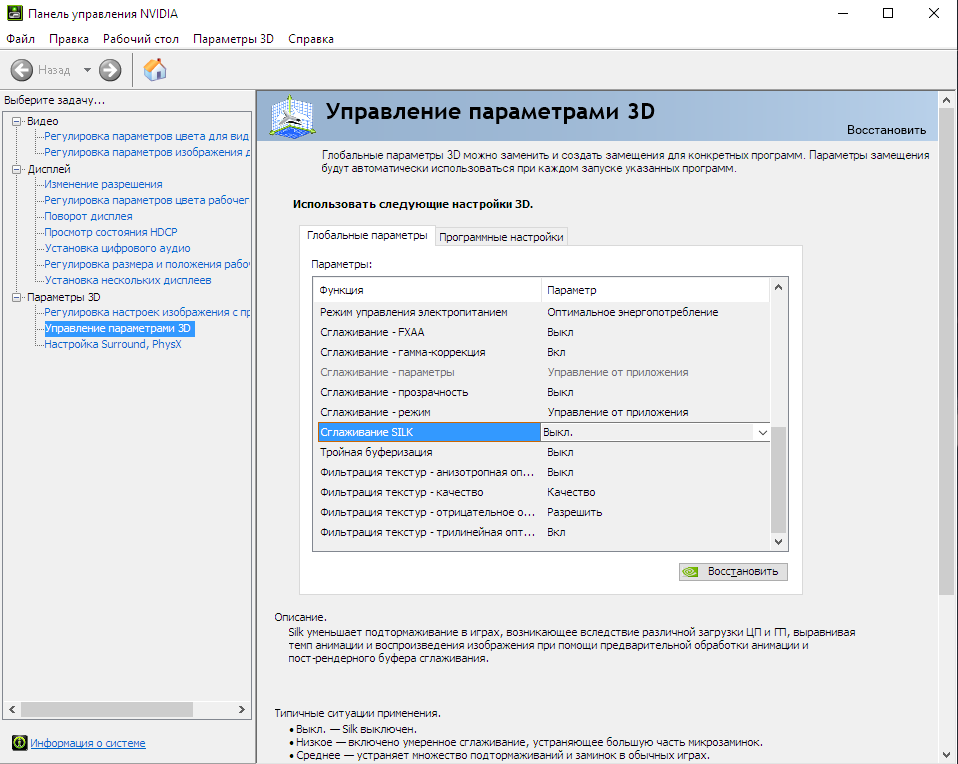
Task: Select Сглаживание - гамма-коррекция row
Action: [541, 352]
